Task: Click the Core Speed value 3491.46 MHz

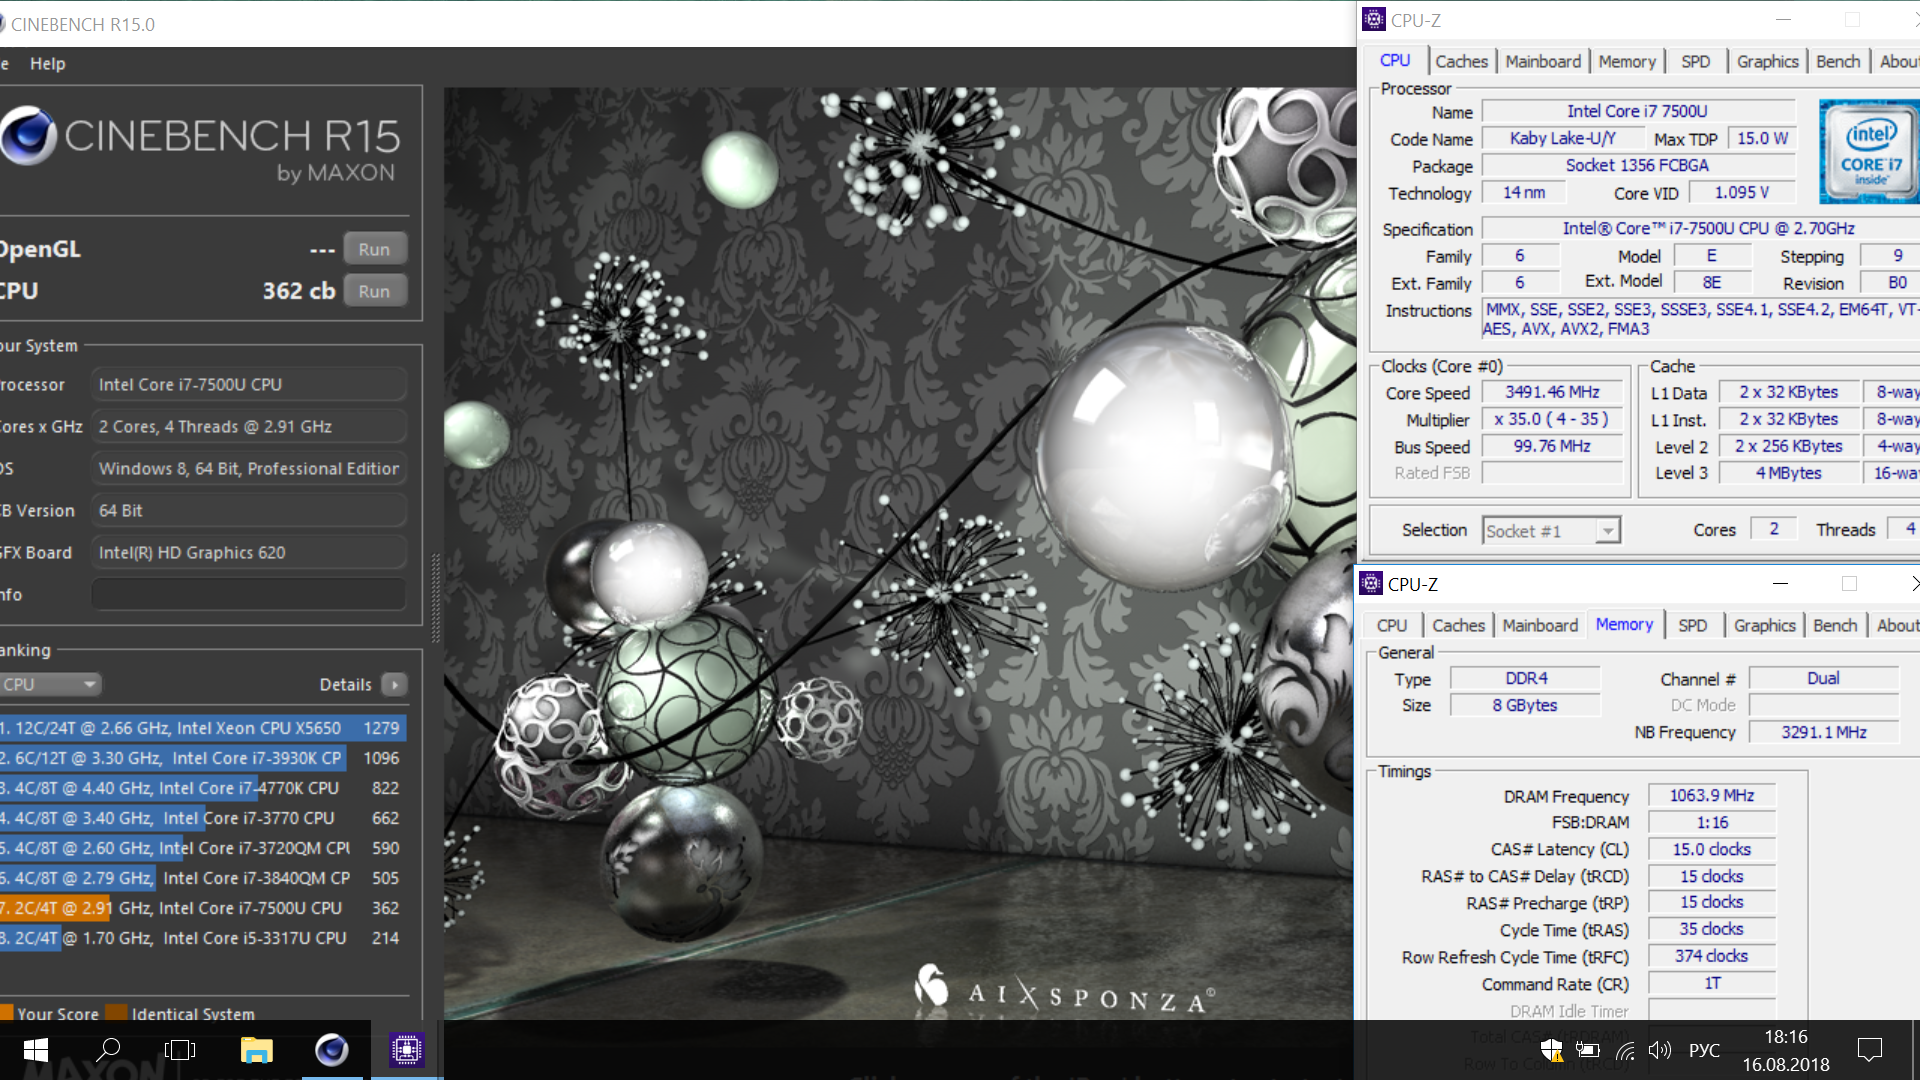Action: (x=1552, y=392)
